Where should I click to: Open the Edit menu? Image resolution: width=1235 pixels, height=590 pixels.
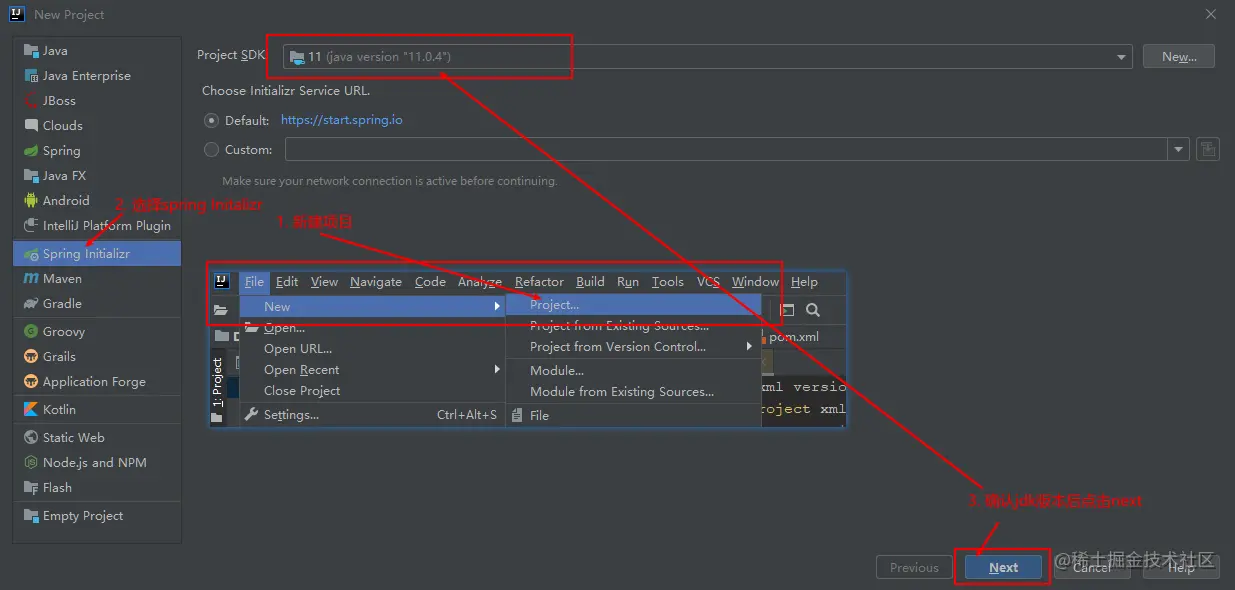(287, 282)
